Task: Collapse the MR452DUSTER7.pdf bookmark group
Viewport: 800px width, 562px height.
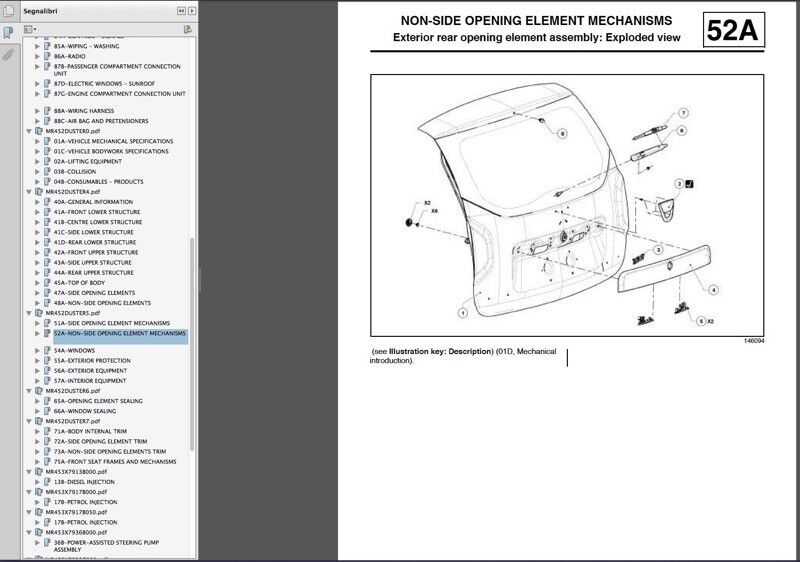Action: 29,421
